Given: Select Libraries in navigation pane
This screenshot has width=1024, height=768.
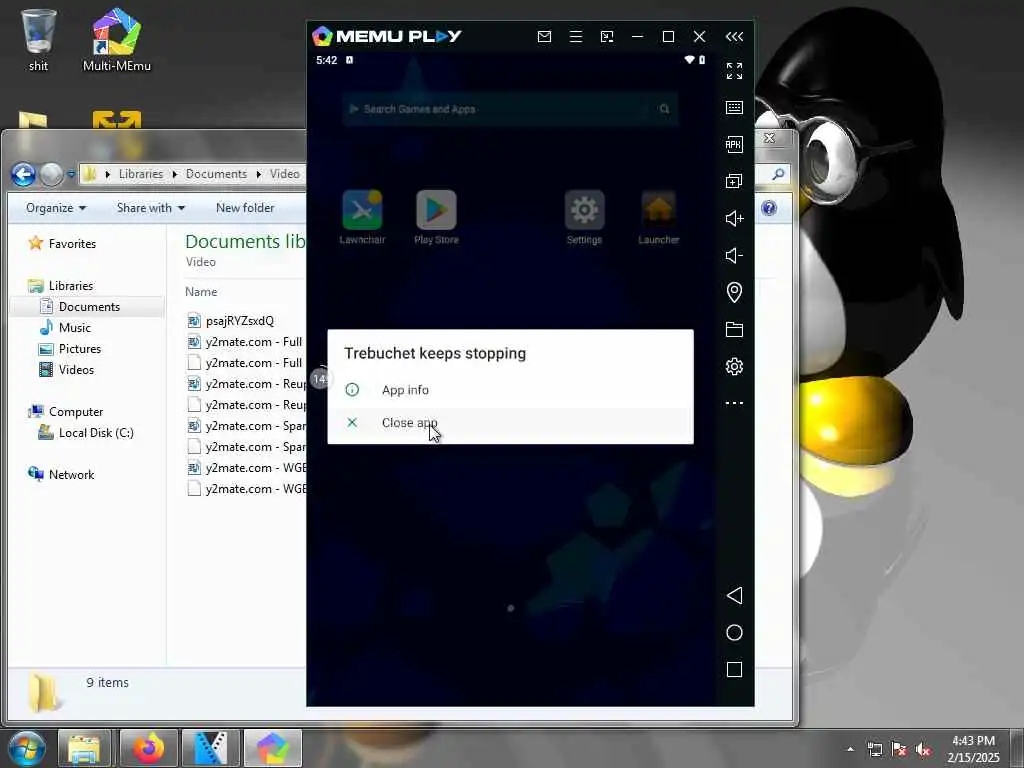Looking at the screenshot, I should pyautogui.click(x=71, y=285).
